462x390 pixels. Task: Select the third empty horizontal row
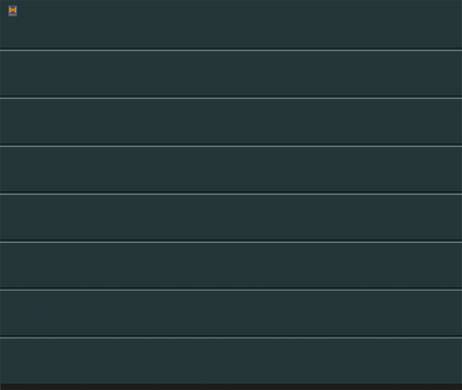(x=231, y=122)
